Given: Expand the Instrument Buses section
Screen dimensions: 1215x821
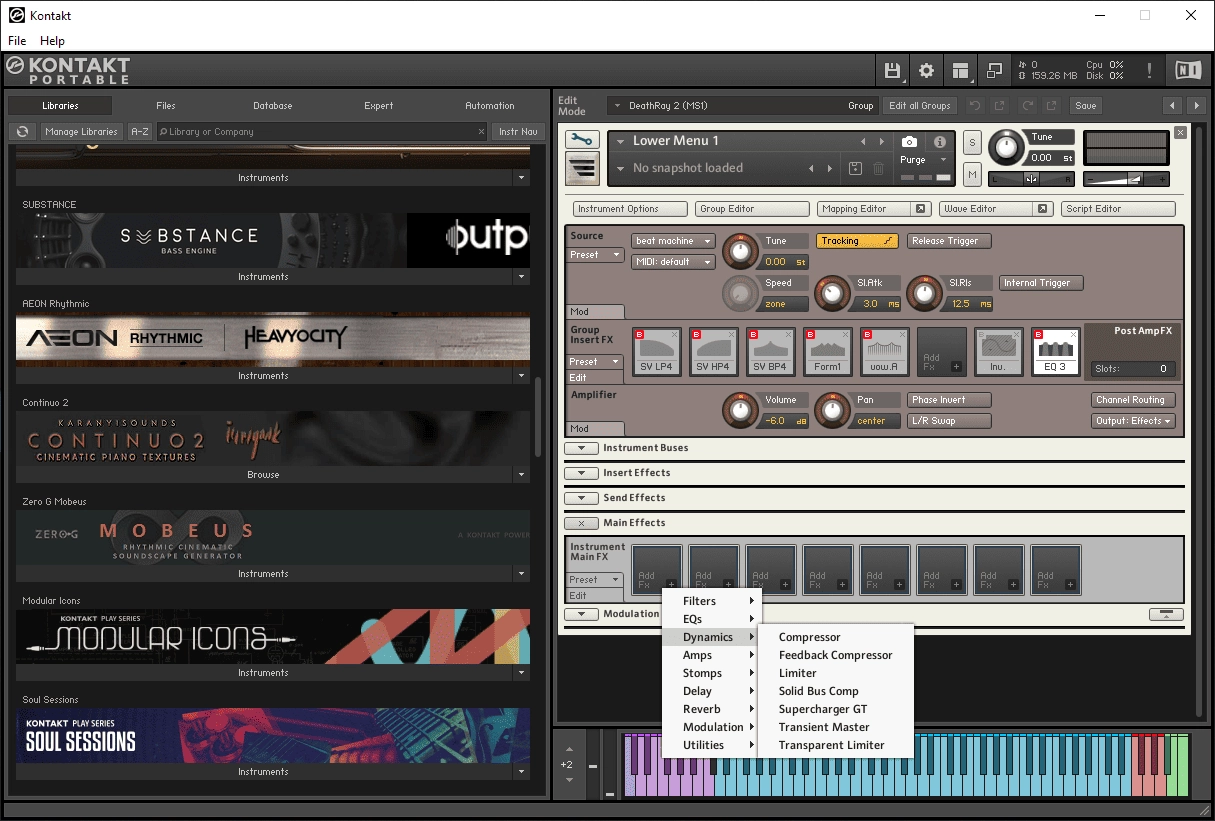Looking at the screenshot, I should click(581, 448).
